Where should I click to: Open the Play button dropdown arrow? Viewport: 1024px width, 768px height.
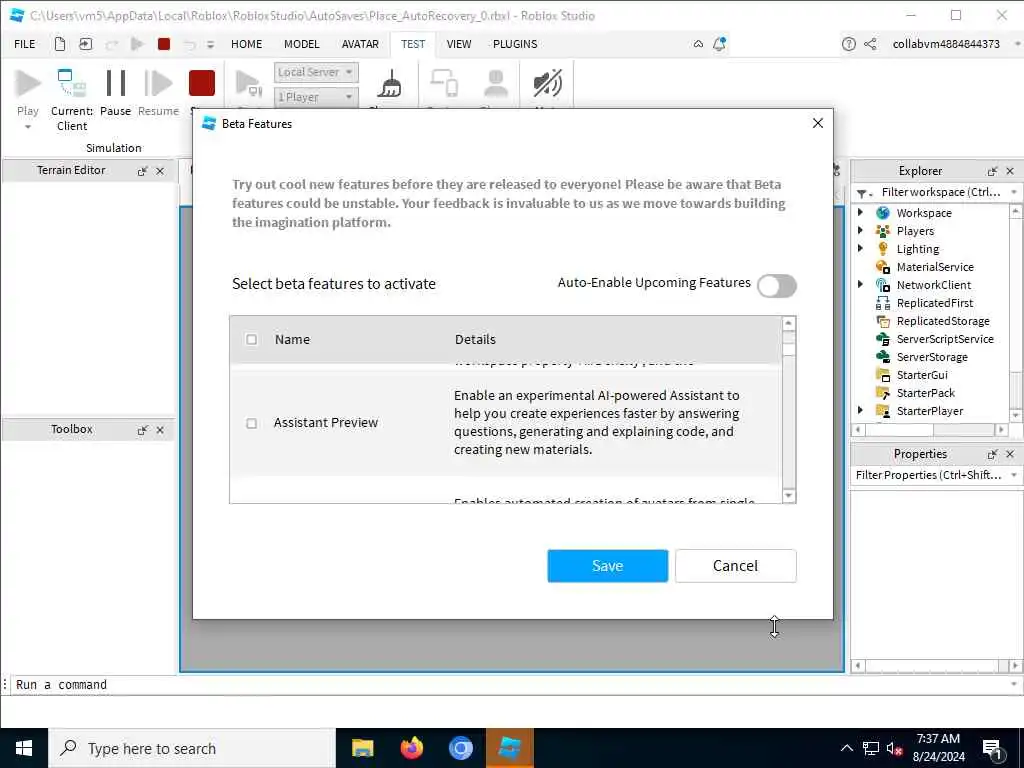27,127
